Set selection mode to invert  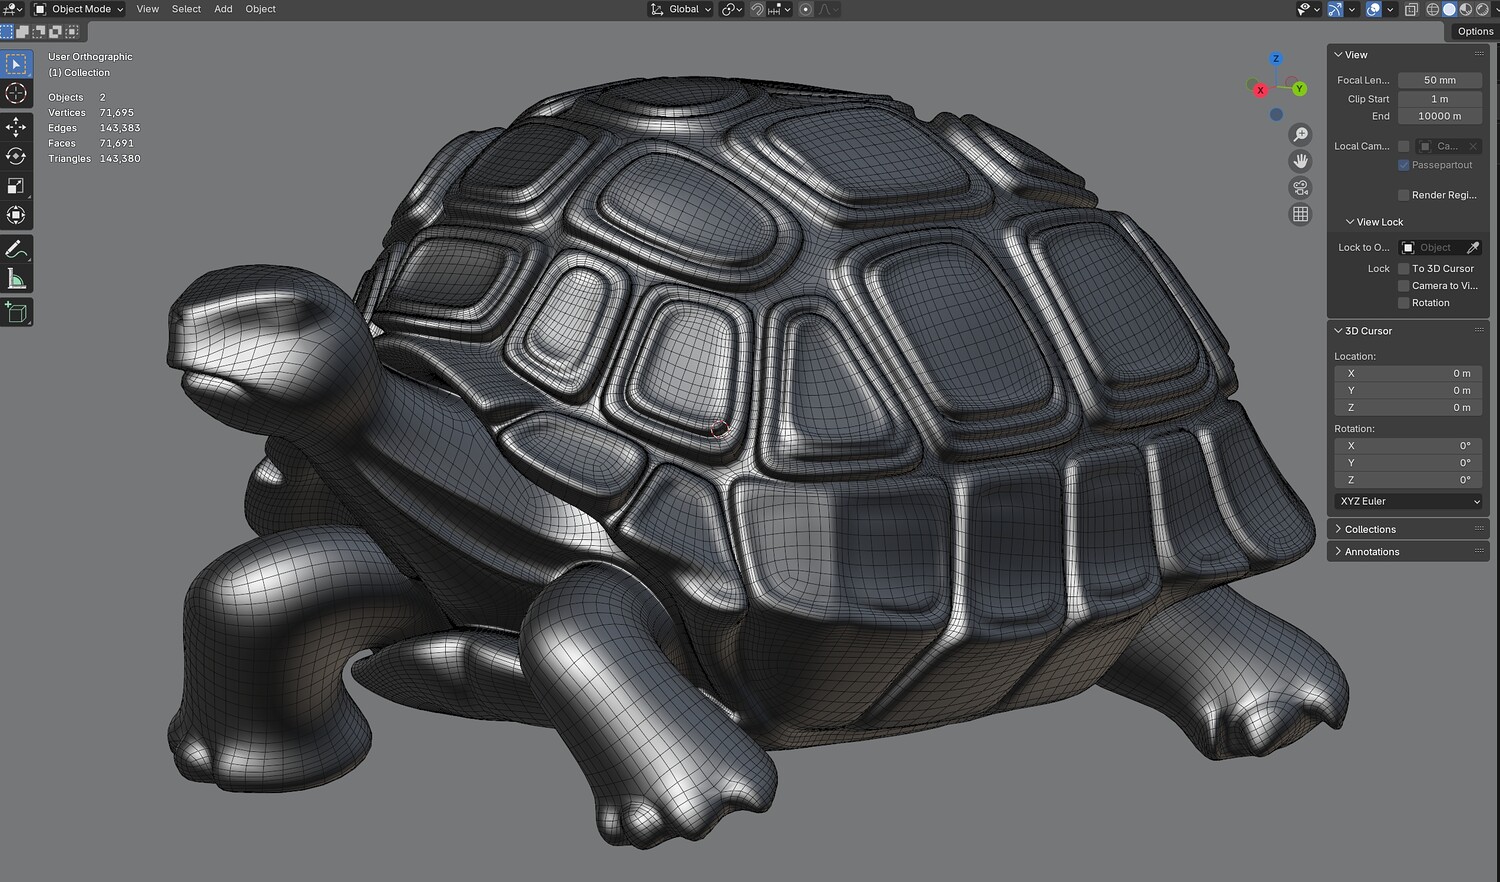click(55, 32)
